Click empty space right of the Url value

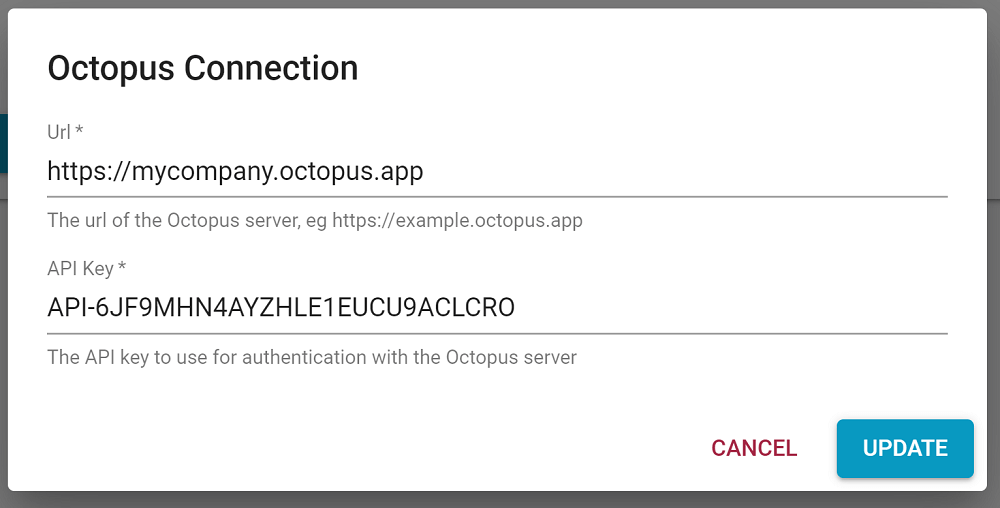(686, 171)
